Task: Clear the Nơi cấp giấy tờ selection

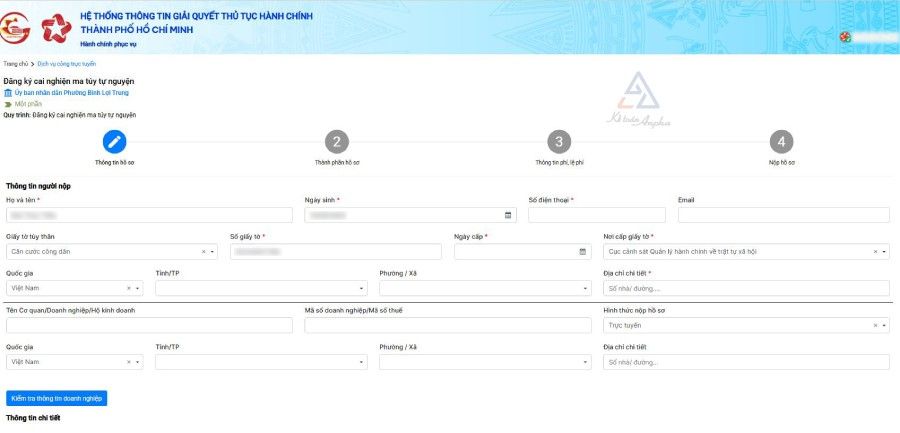Action: coord(874,252)
